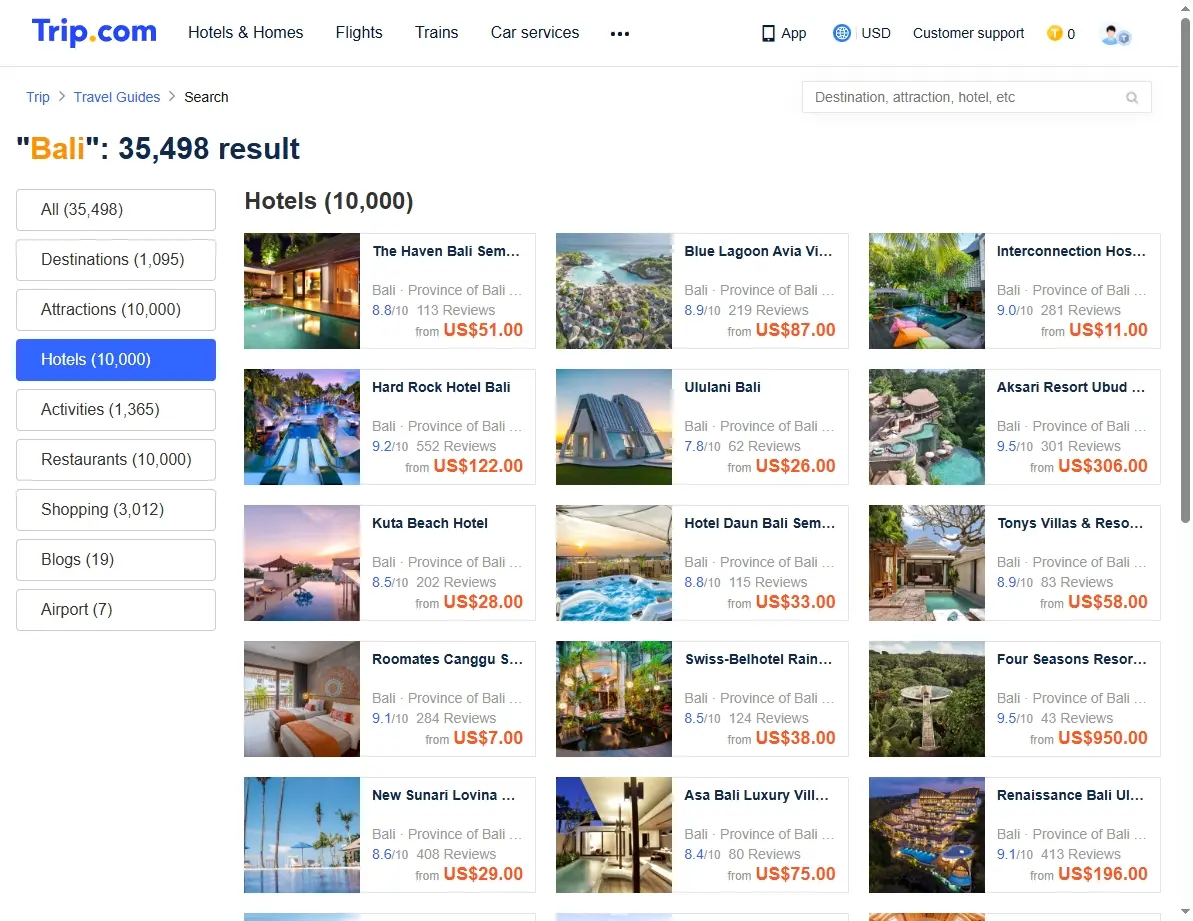The height and width of the screenshot is (921, 1193).
Task: Open the App phone icon
Action: (768, 33)
